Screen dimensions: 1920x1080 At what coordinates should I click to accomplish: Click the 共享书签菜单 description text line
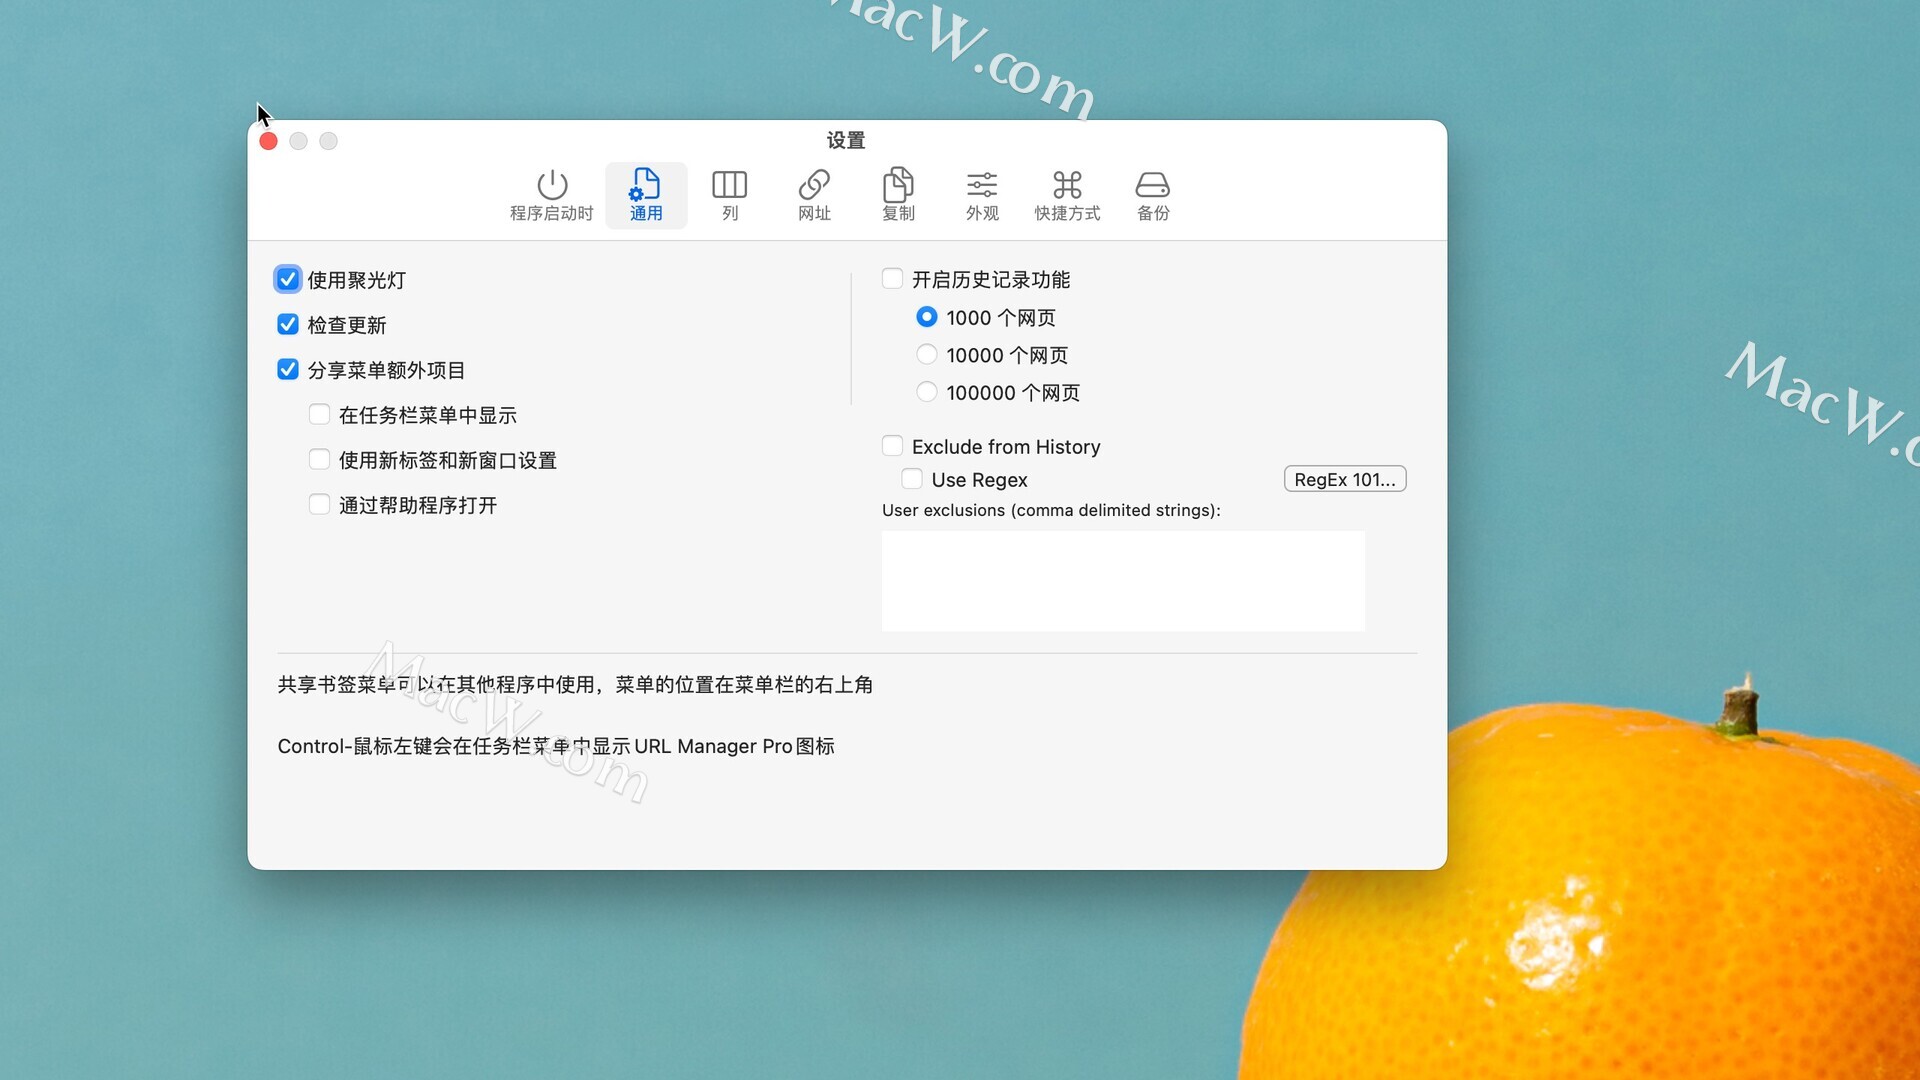point(575,685)
